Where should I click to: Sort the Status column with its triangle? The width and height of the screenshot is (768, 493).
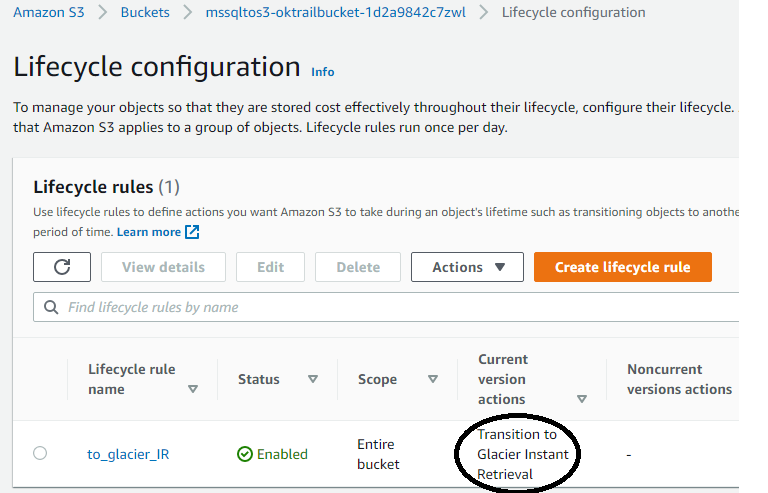pyautogui.click(x=312, y=379)
